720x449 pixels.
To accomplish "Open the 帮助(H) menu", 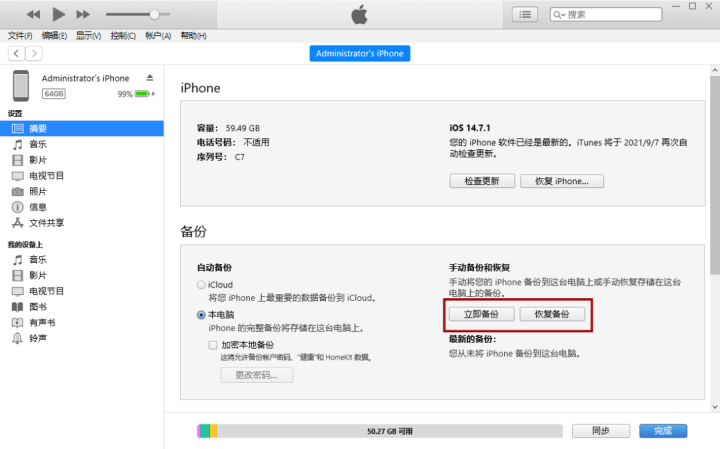I will [x=193, y=36].
